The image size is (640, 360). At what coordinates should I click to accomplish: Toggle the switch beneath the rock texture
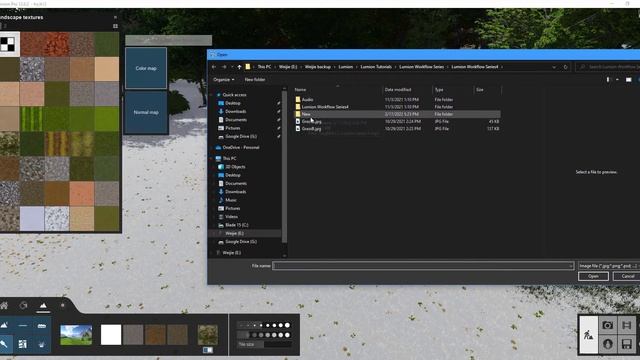208,350
